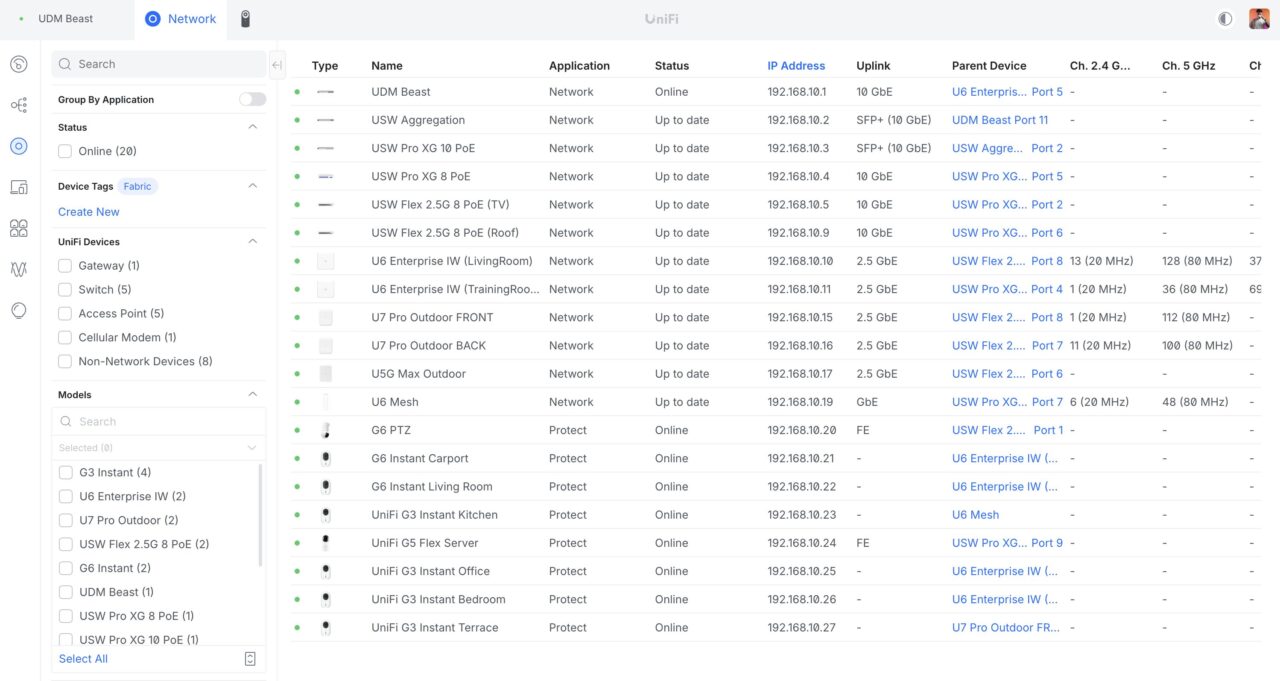1280x681 pixels.
Task: Check the Cellular Modem (1) filter
Action: (65, 338)
